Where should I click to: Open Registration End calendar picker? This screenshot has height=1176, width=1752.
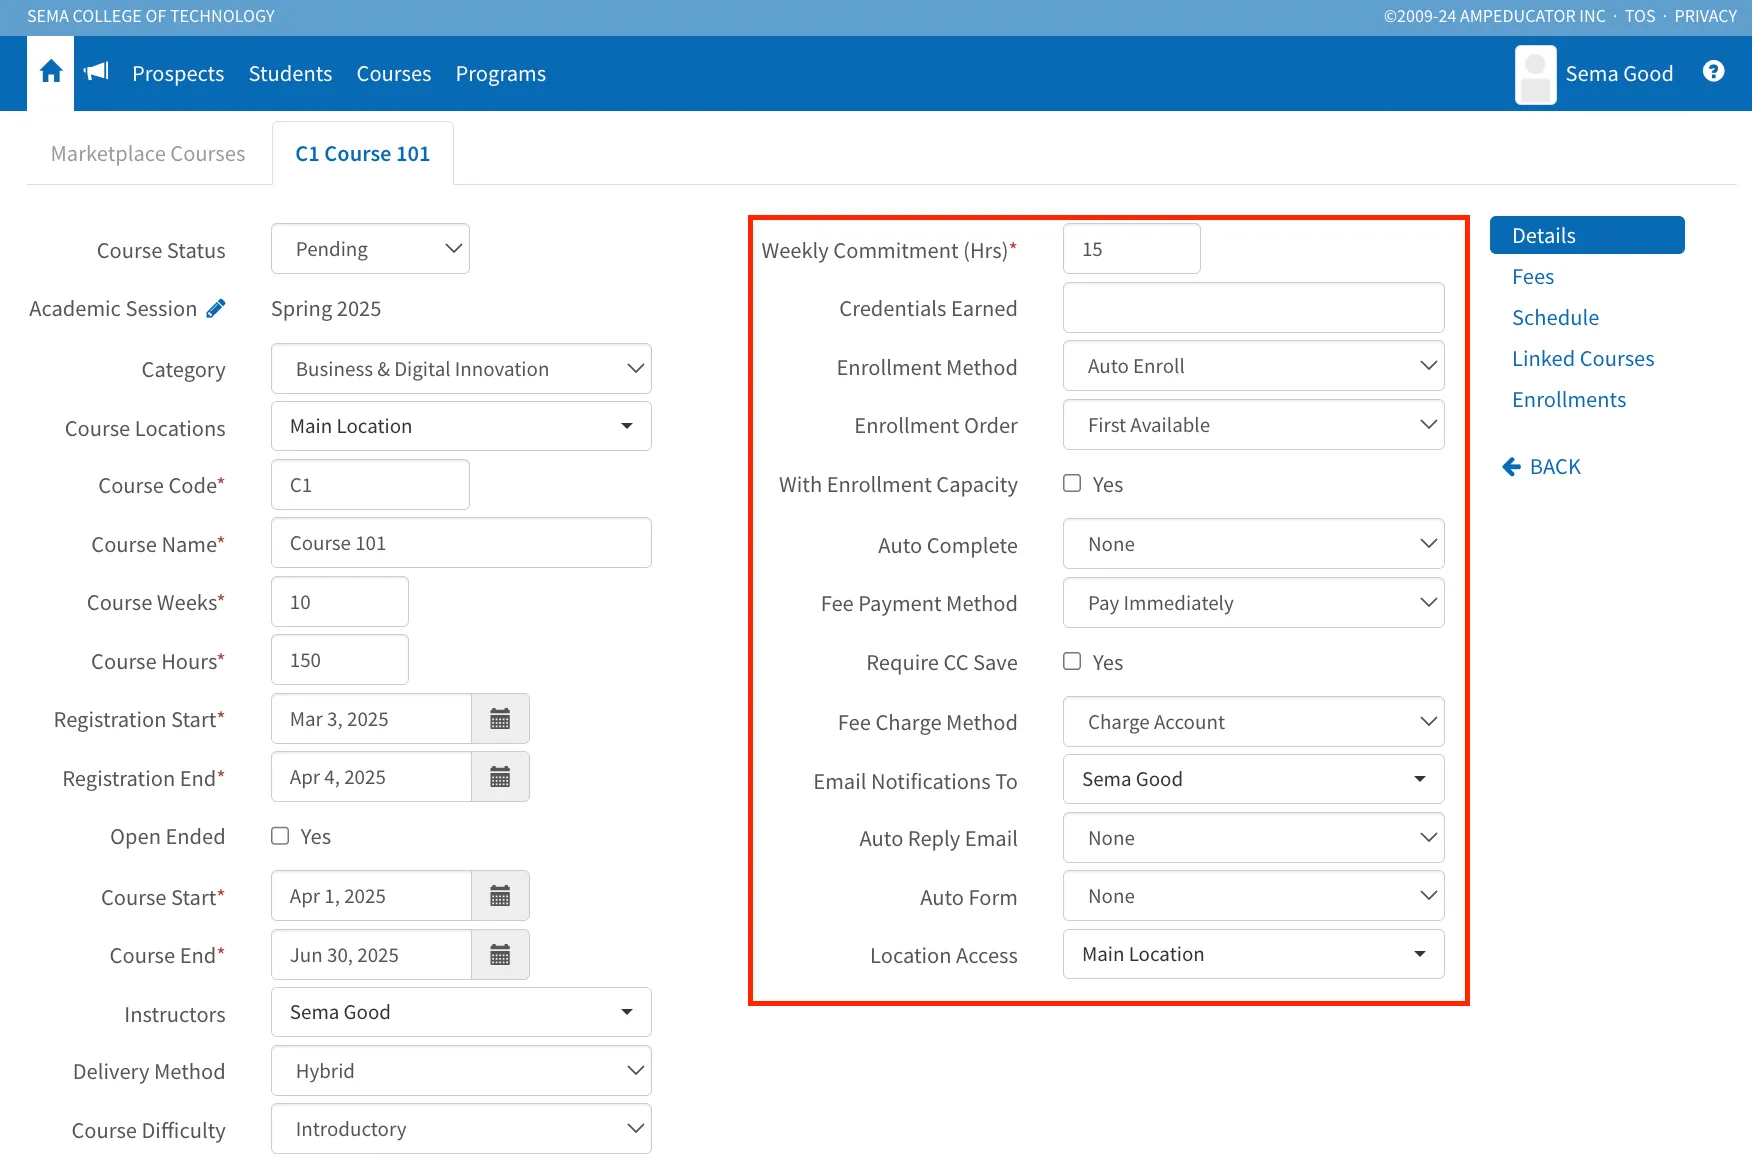click(500, 777)
